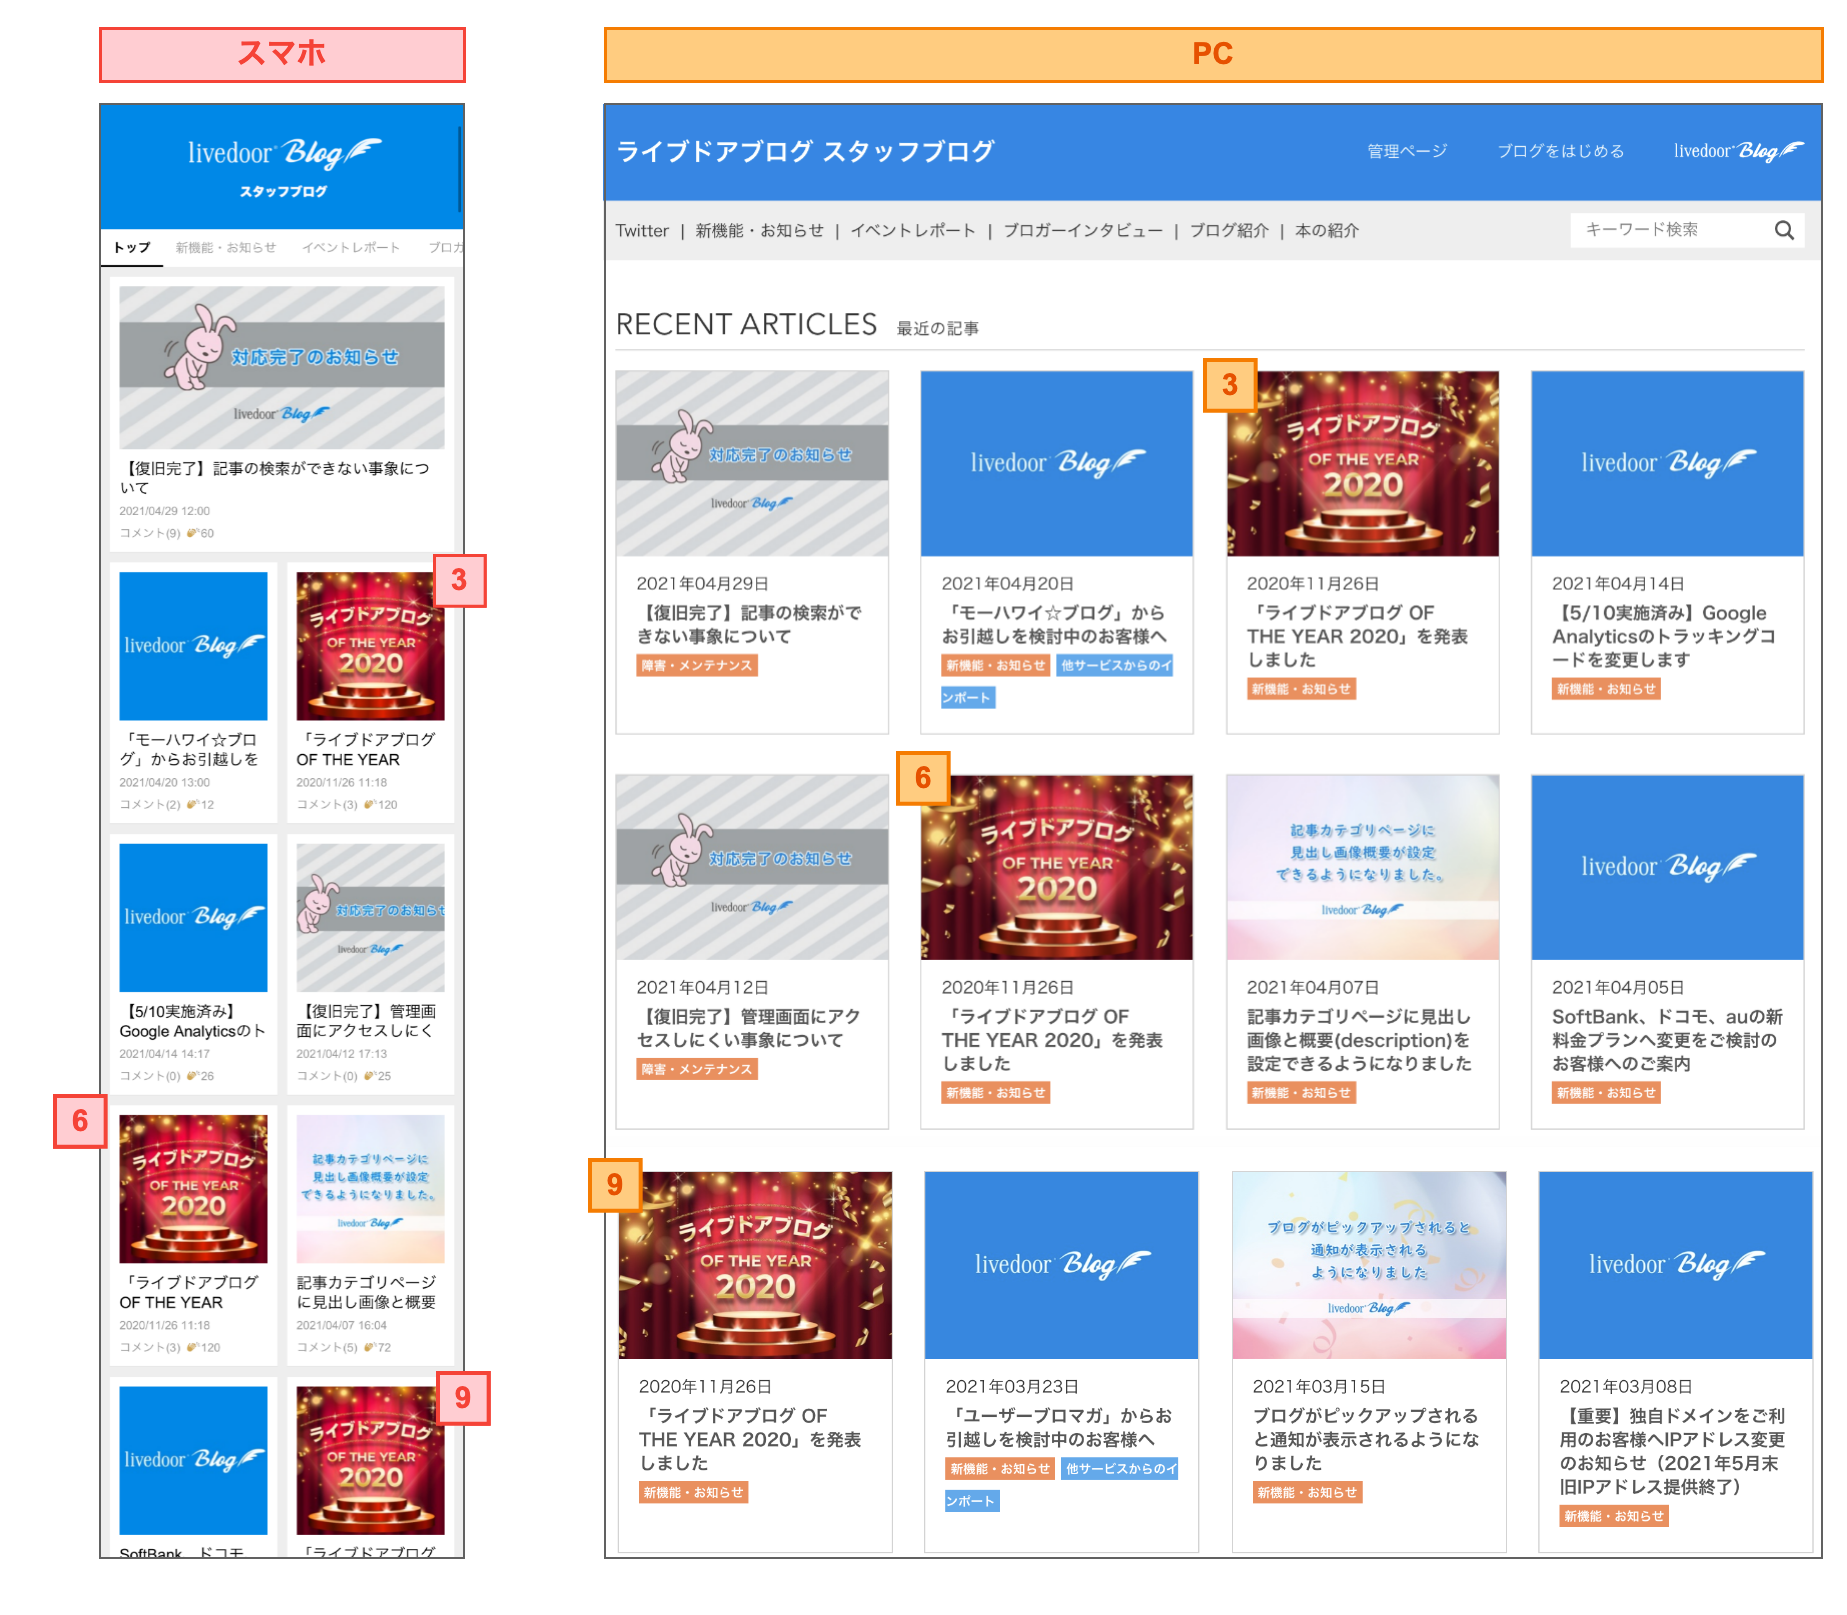
Task: Open PC article 【5/10実施済み】Google Analytics
Action: point(1664,636)
